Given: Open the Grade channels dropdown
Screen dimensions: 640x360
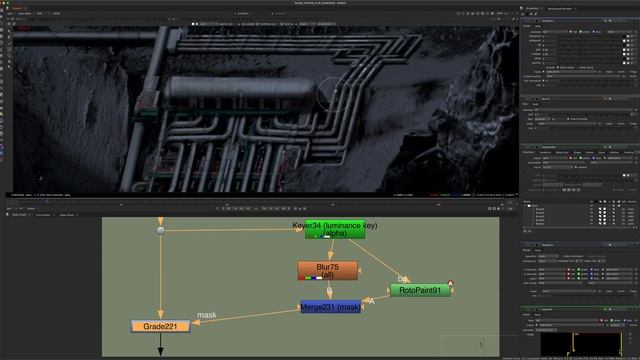Looking at the screenshot, I should click(x=555, y=32).
